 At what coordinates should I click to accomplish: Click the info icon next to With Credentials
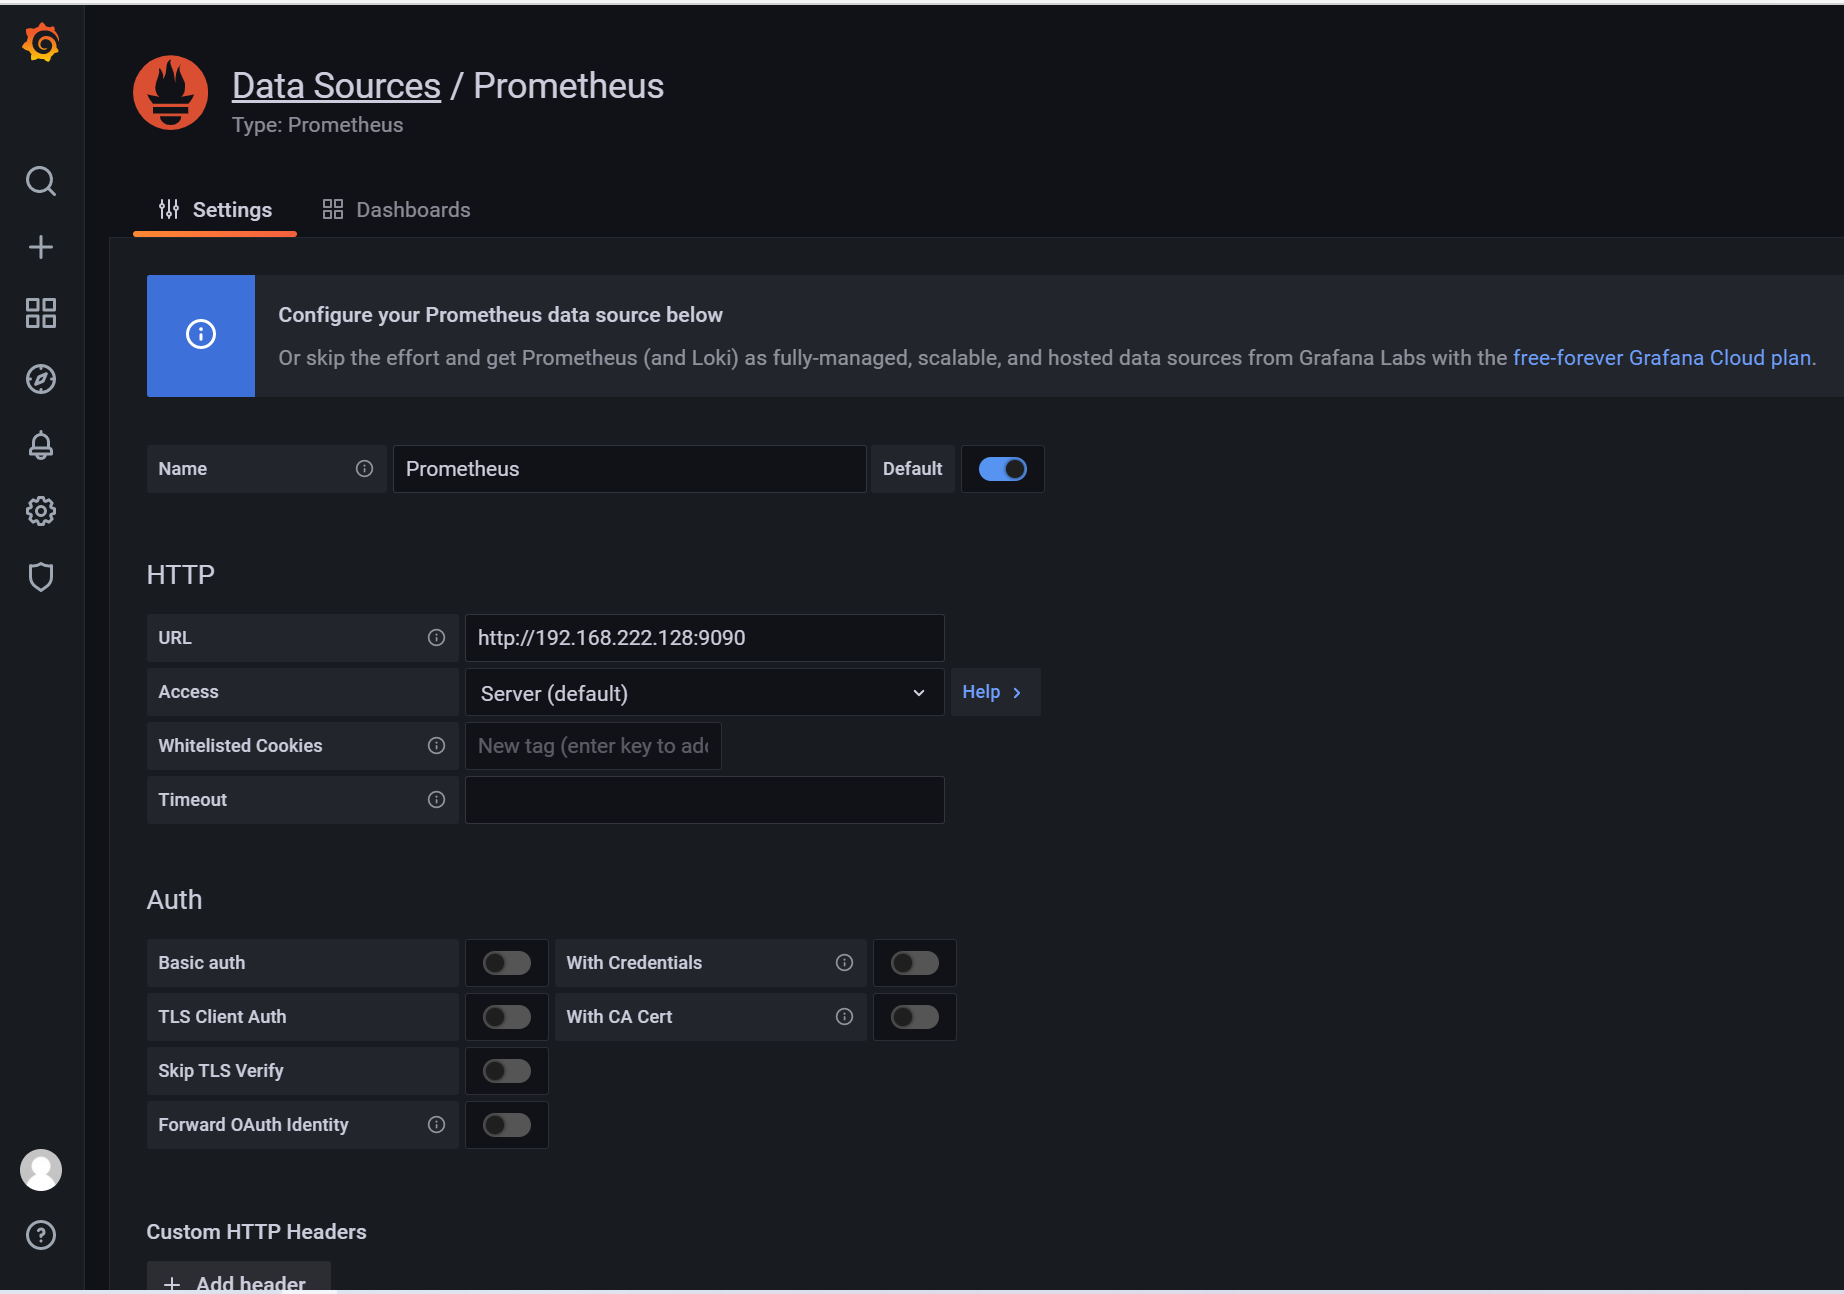point(845,963)
